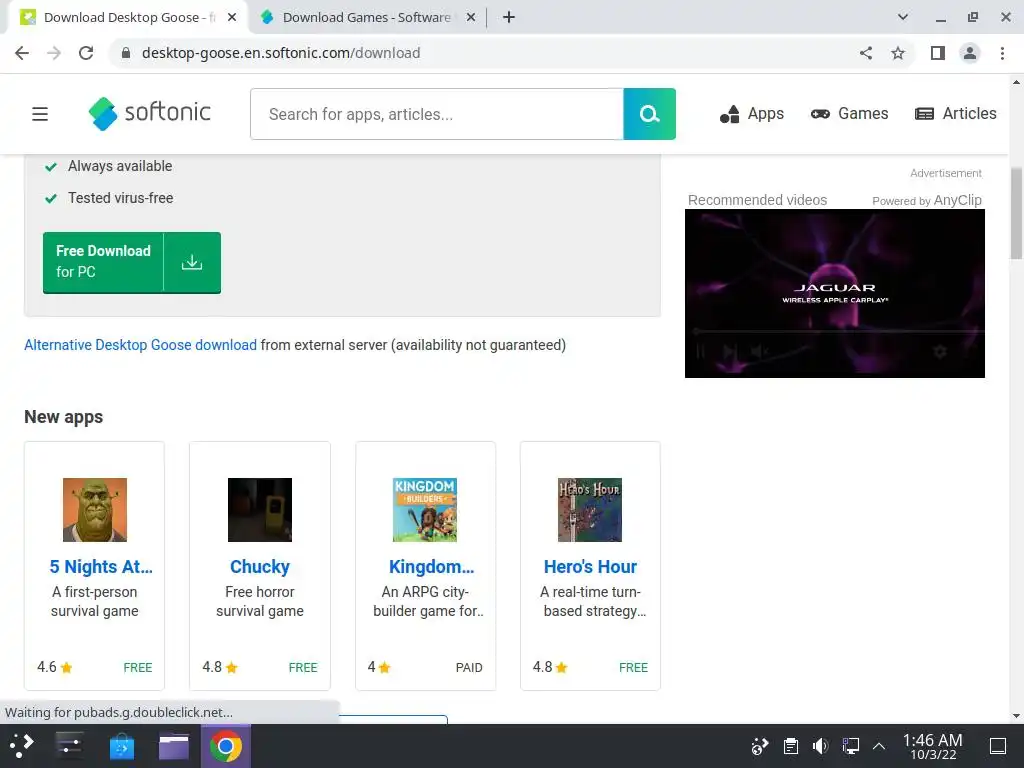Open Alternative Desktop Goose download link
This screenshot has width=1024, height=768.
click(x=140, y=345)
